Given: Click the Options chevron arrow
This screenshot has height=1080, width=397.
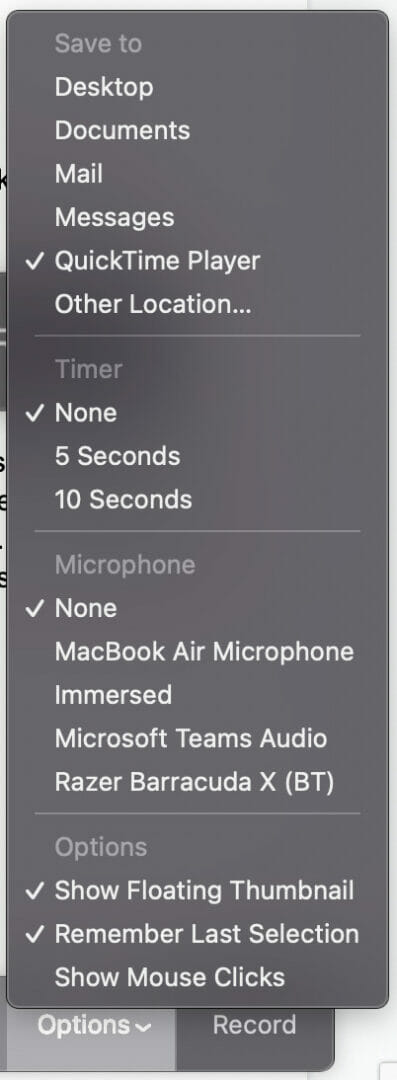Looking at the screenshot, I should pos(143,1028).
